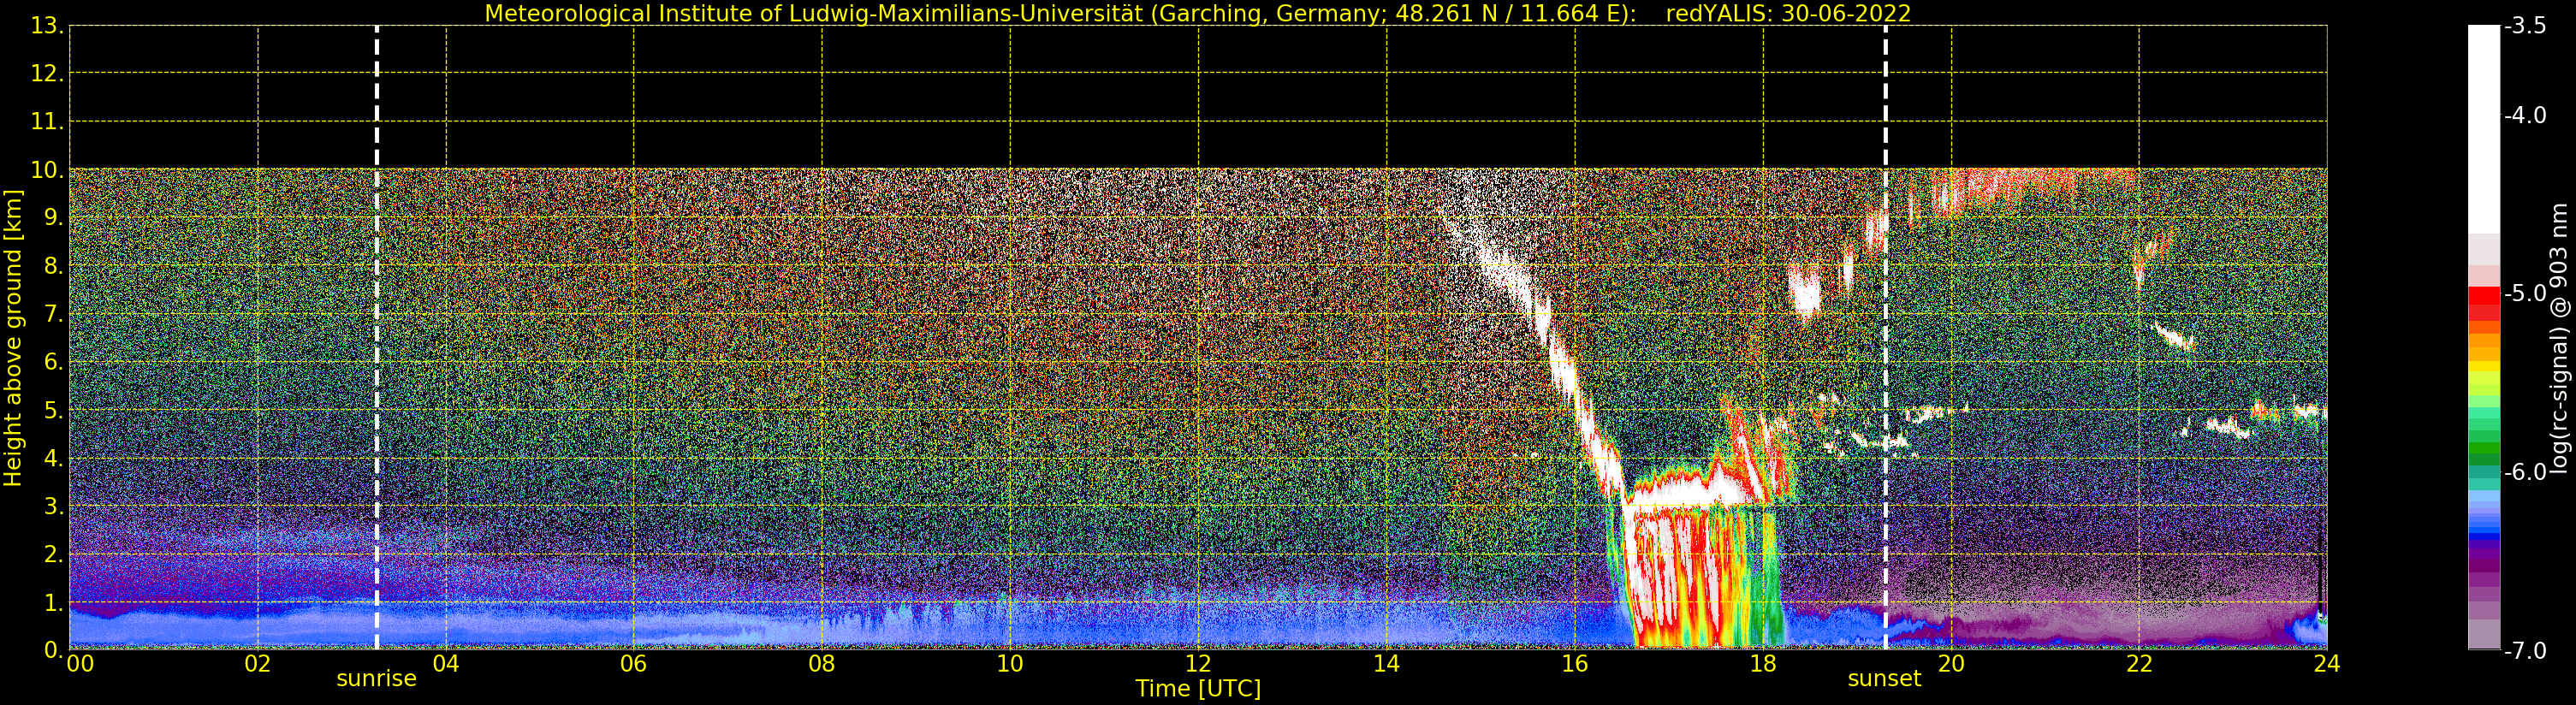This screenshot has height=705, width=2576.
Task: Click time axis tick label '18'
Action: [1763, 664]
